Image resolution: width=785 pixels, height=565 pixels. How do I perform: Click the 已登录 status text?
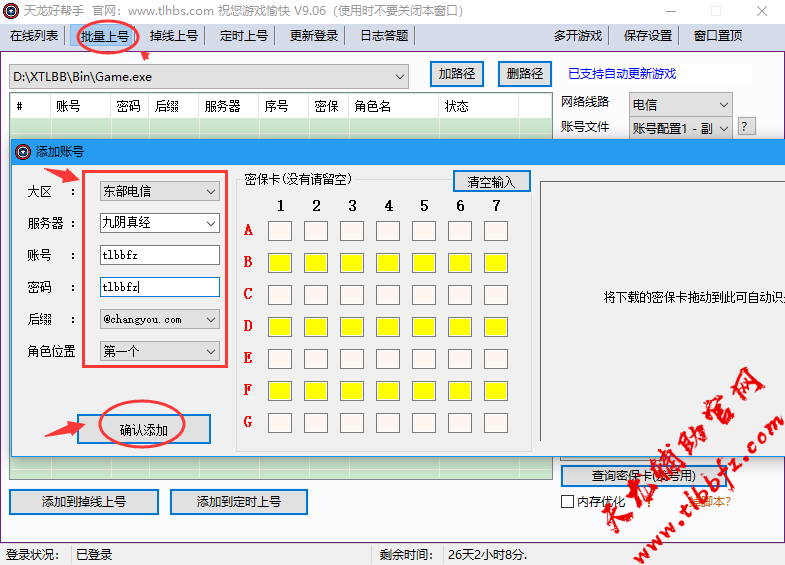pyautogui.click(x=94, y=554)
